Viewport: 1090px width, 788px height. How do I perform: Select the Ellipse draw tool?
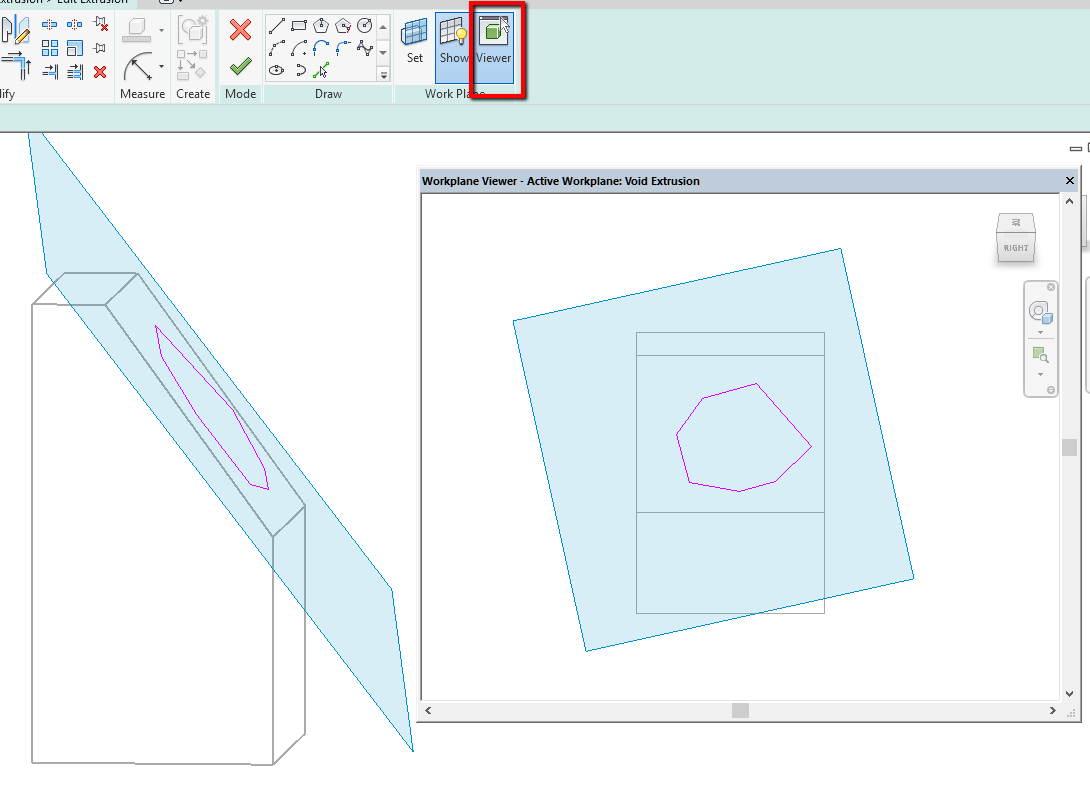(277, 70)
